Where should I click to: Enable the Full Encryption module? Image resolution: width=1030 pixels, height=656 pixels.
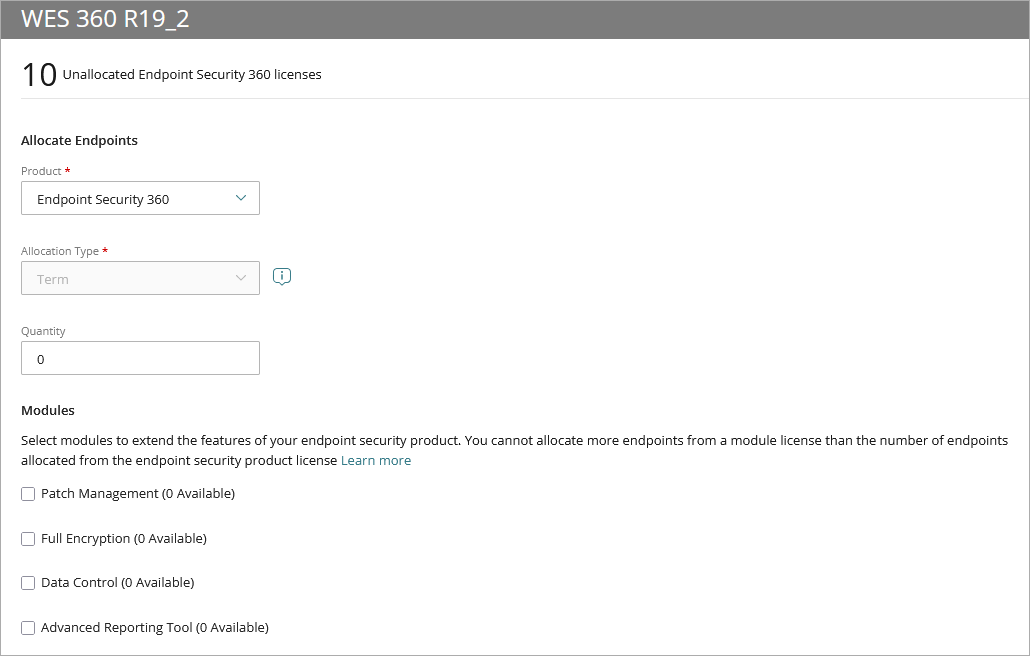pos(28,538)
